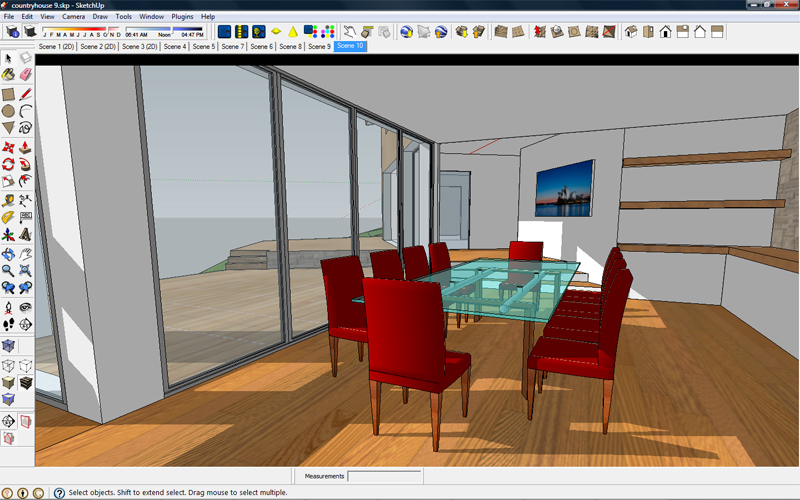The height and width of the screenshot is (500, 800).
Task: Open the Camera menu
Action: 73,16
